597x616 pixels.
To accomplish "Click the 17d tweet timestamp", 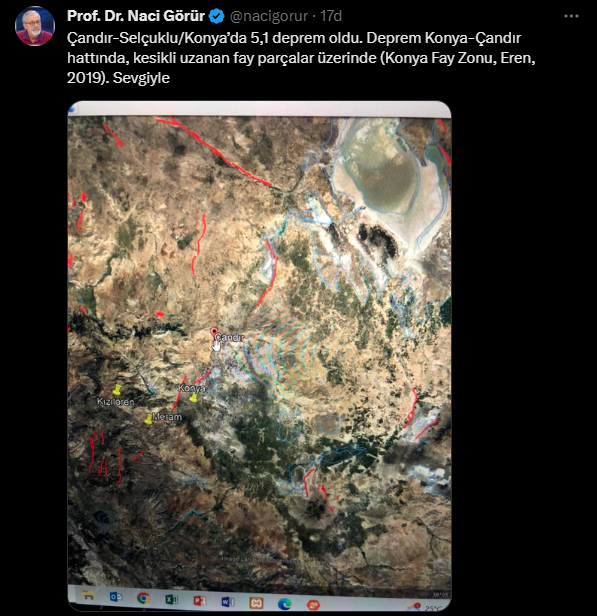I will [x=331, y=16].
